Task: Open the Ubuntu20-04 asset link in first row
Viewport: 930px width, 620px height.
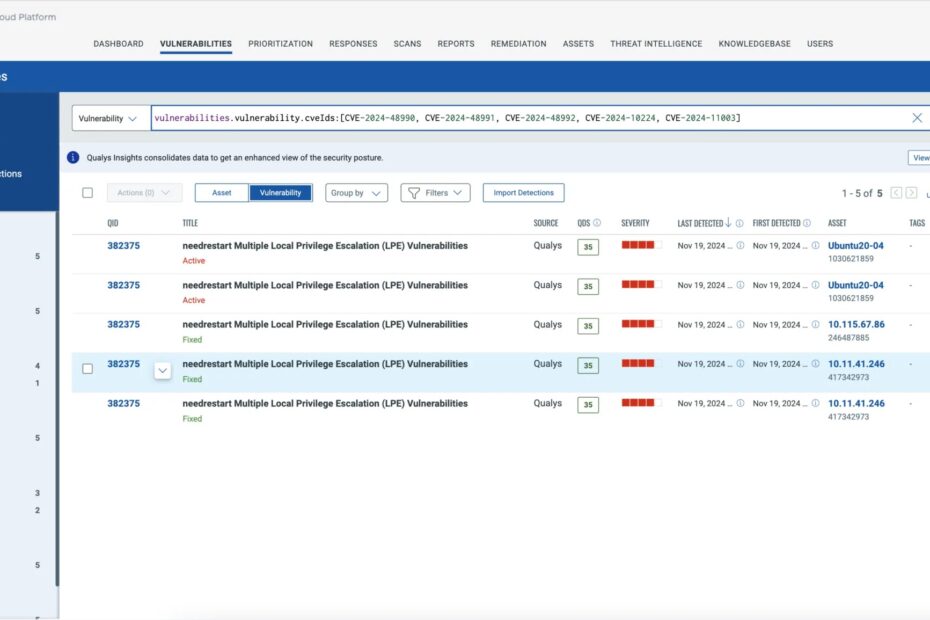Action: click(855, 246)
